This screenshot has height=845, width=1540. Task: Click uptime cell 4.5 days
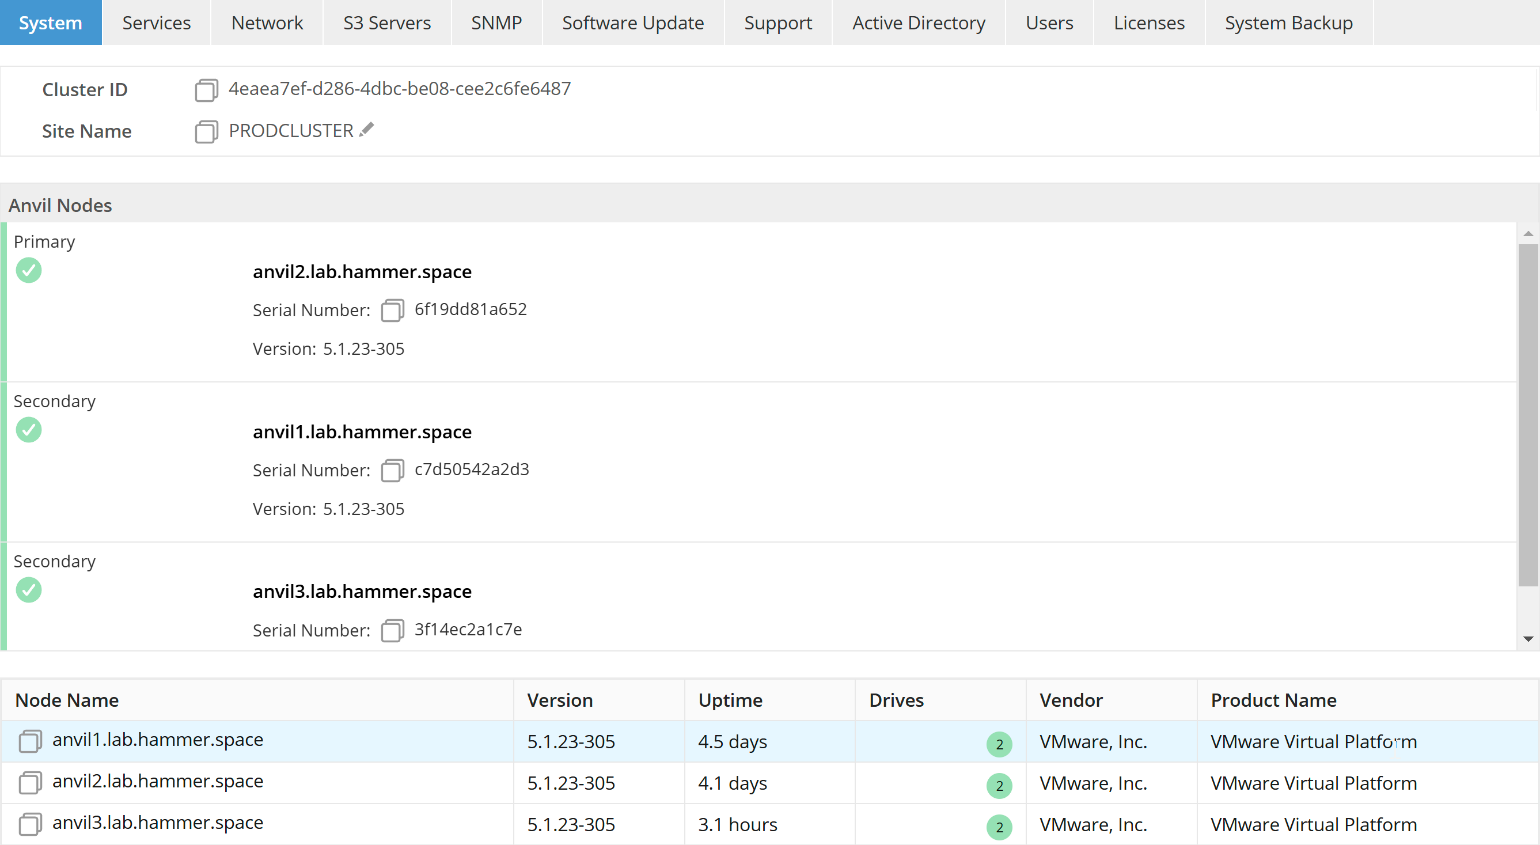point(733,742)
